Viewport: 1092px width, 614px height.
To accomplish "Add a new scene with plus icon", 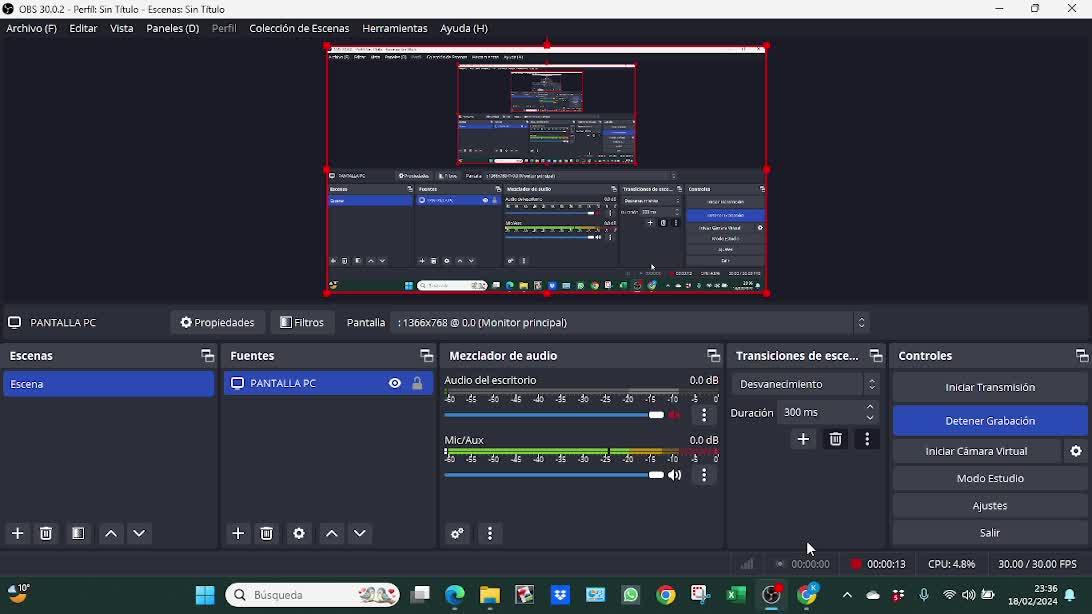I will click(x=18, y=534).
